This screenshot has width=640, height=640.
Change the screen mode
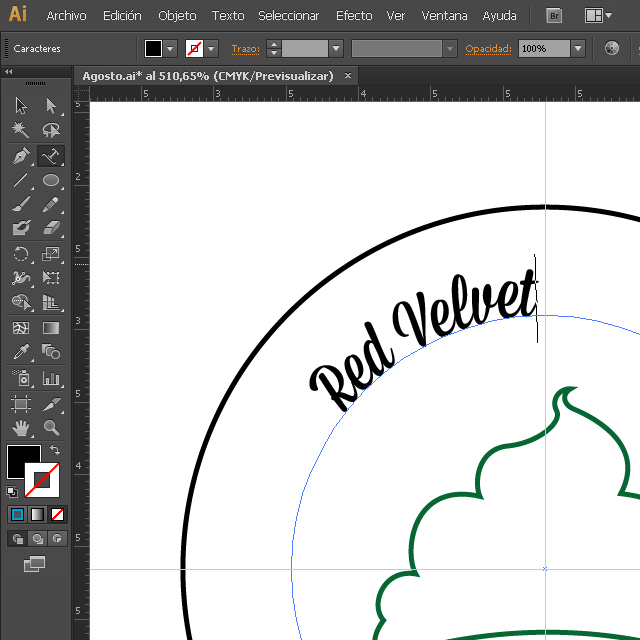pos(35,564)
